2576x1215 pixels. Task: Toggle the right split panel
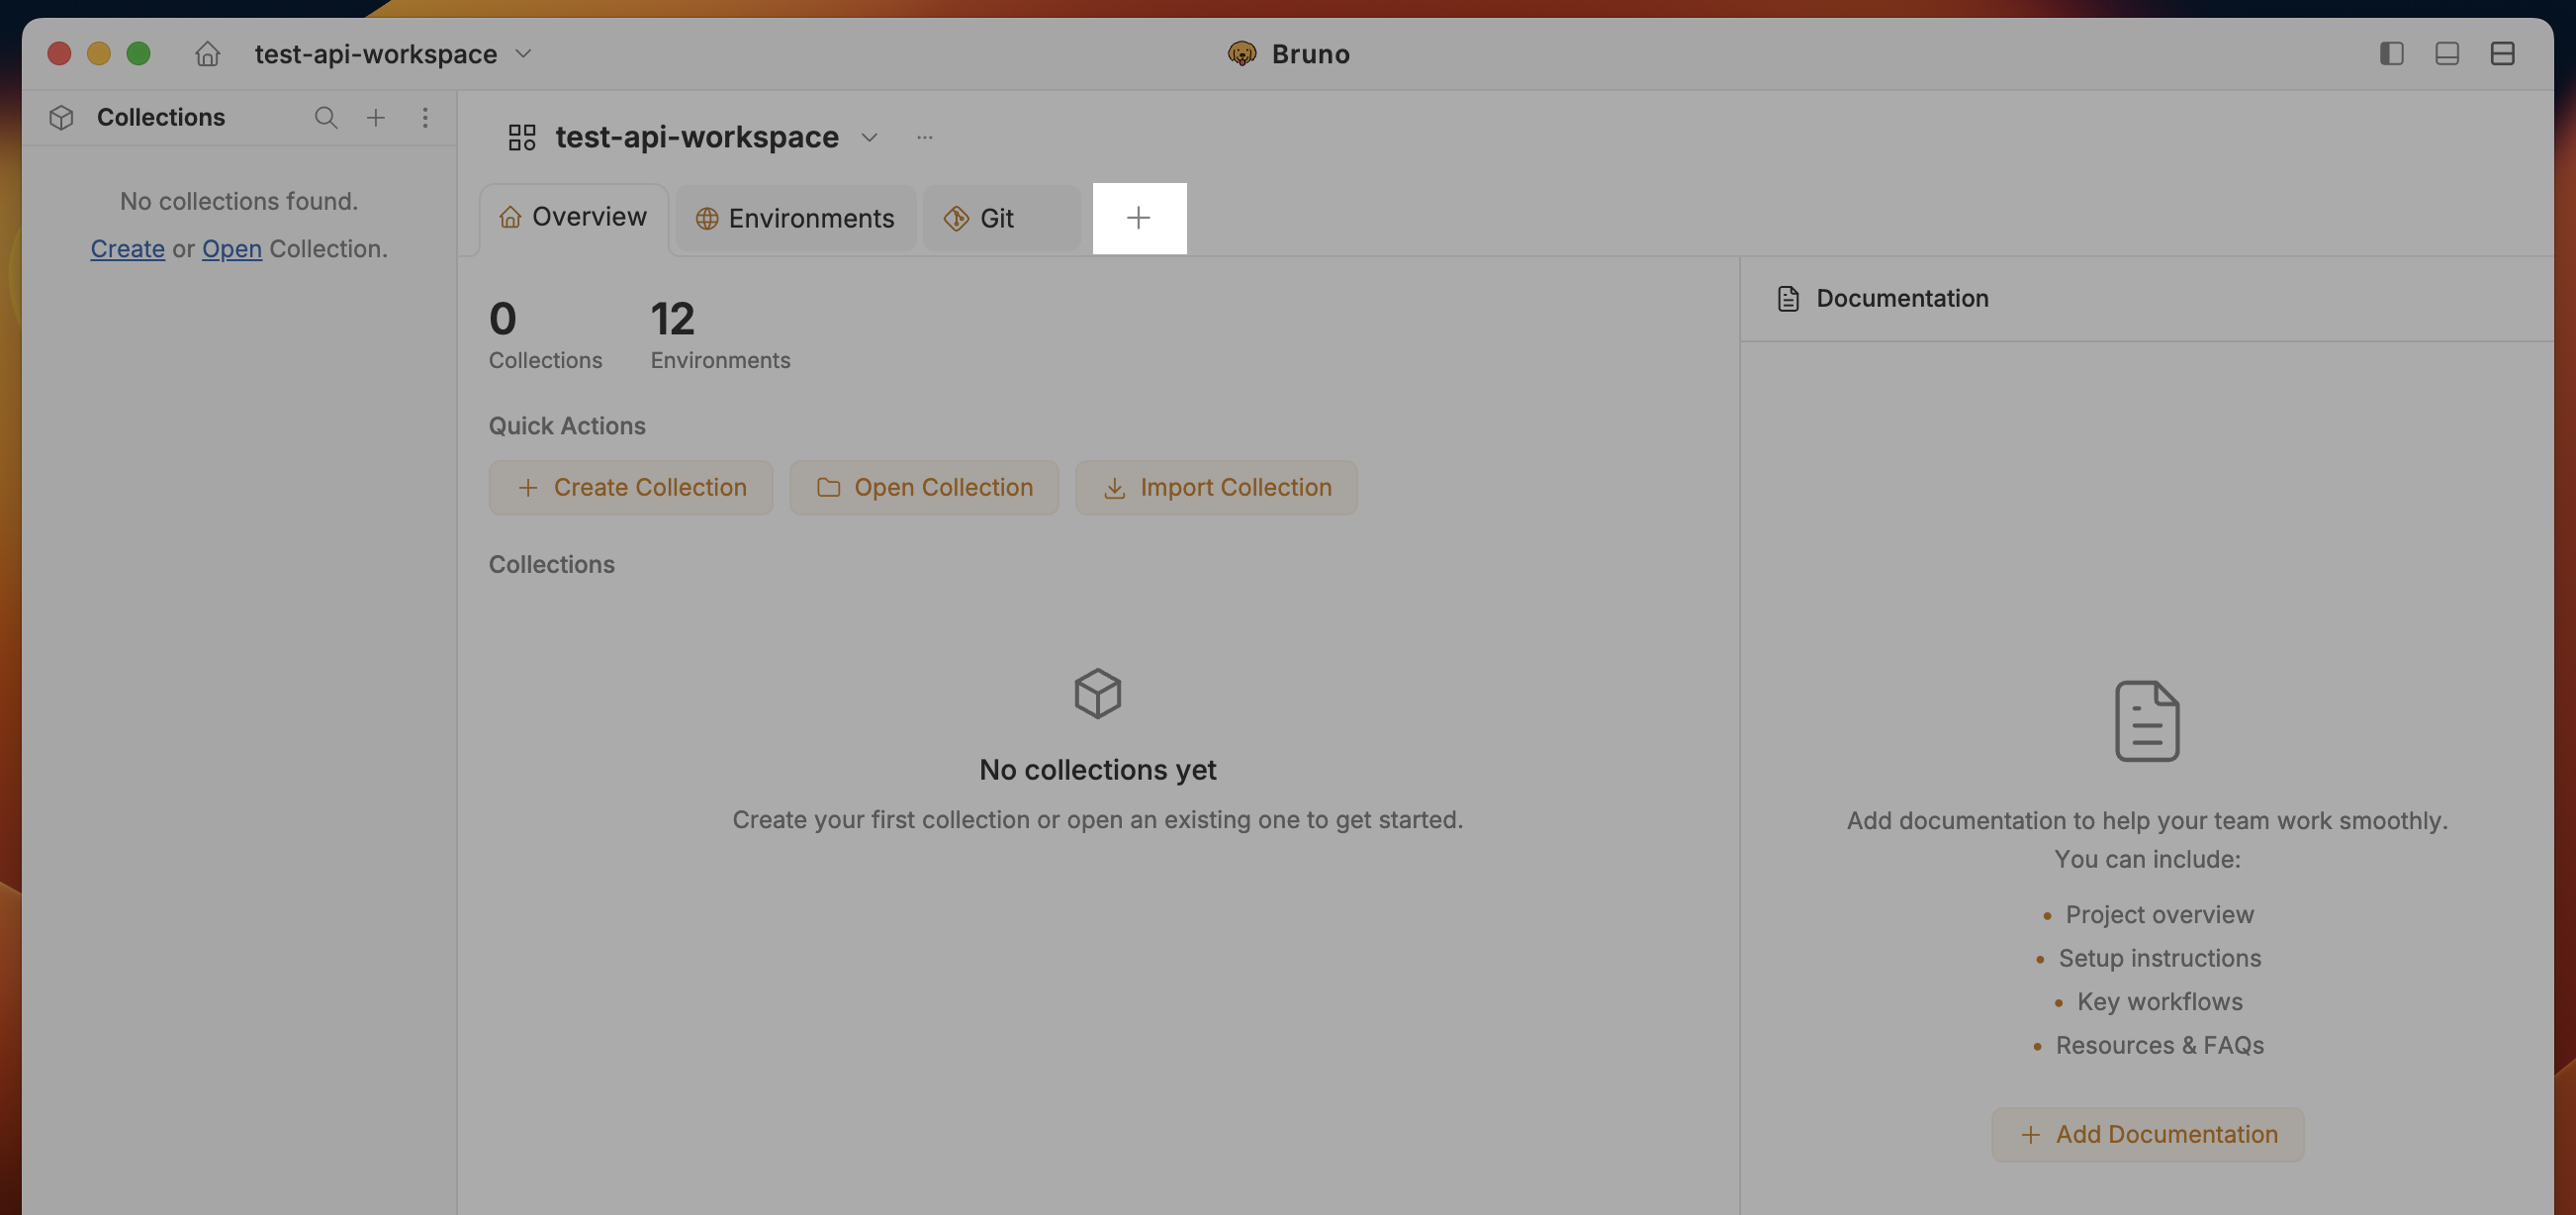2503,54
